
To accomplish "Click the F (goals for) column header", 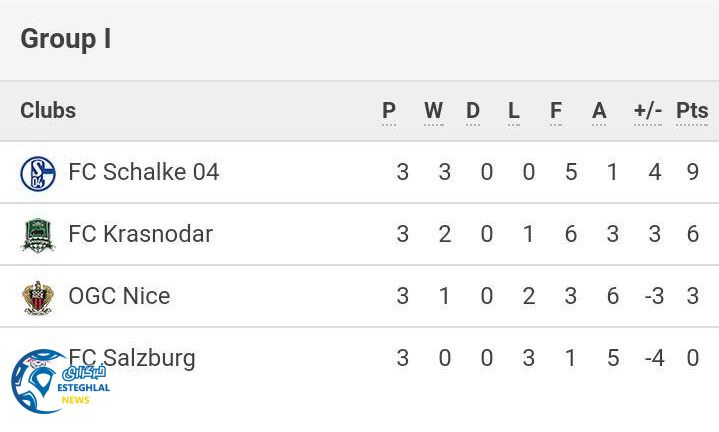I will coord(556,111).
